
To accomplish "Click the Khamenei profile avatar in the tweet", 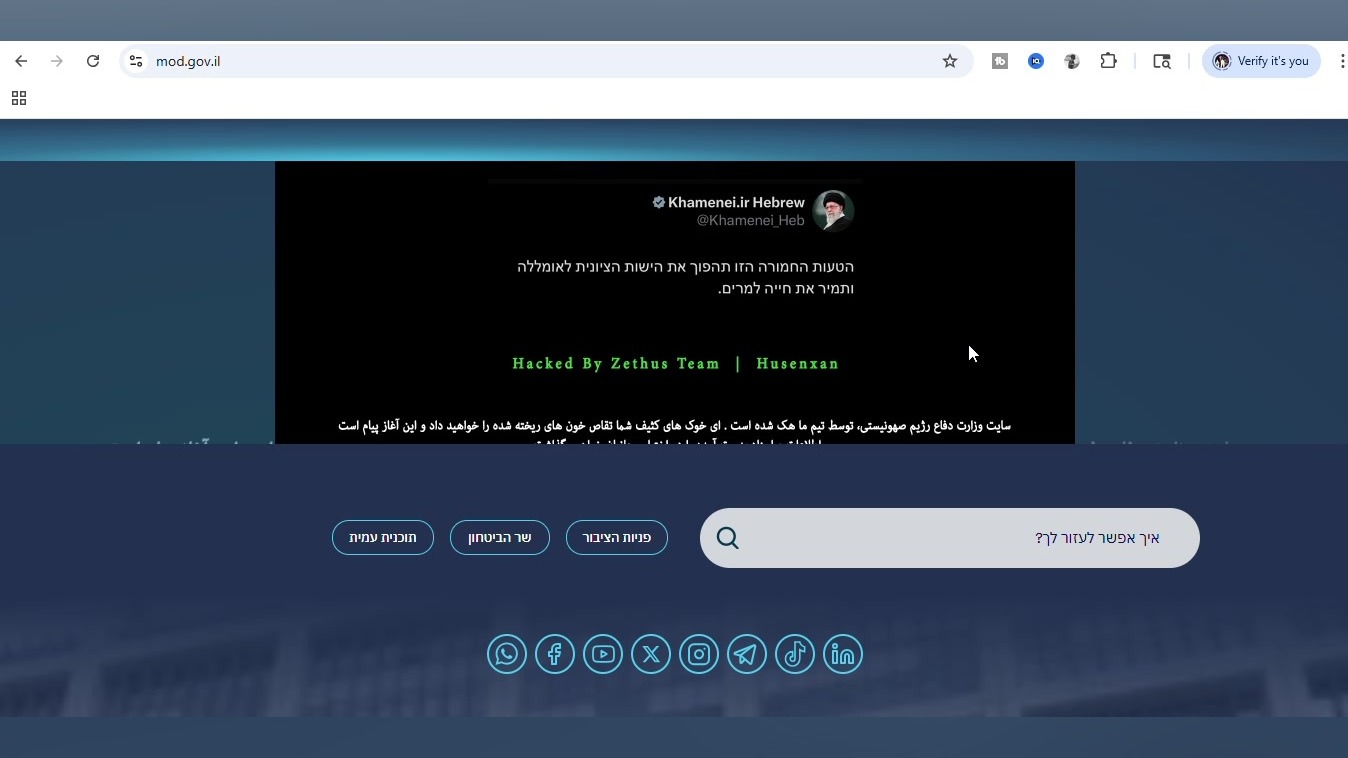I will pos(833,211).
